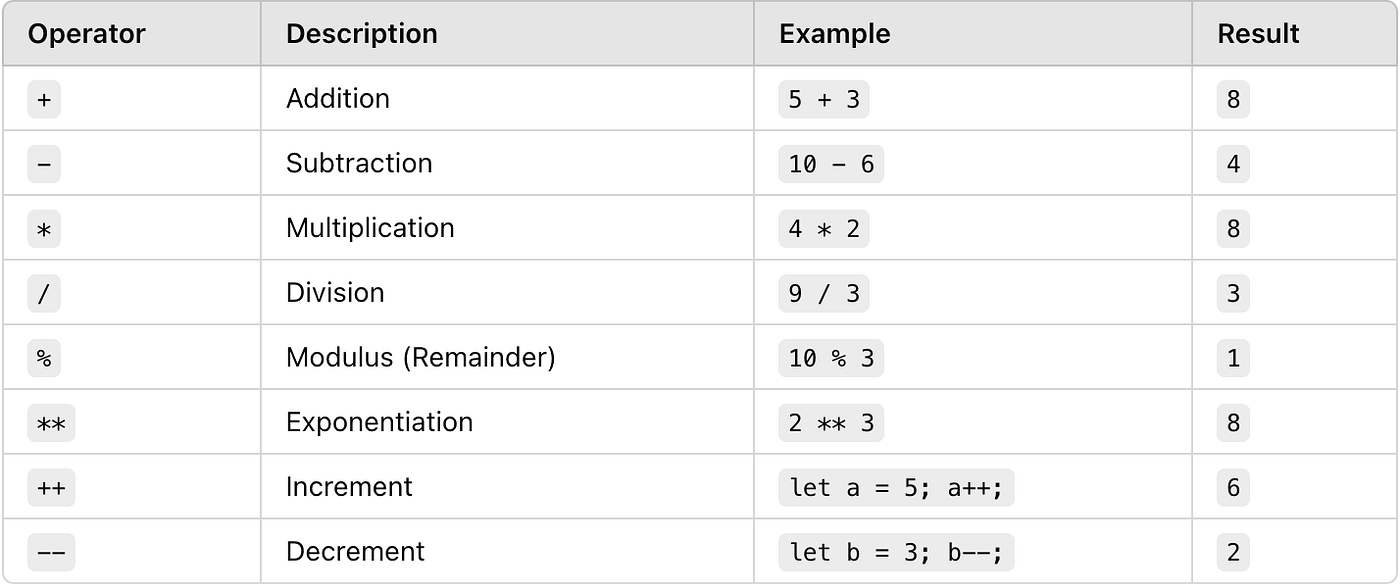Select the slash division operator chip
Image resolution: width=1400 pixels, height=584 pixels.
(x=44, y=293)
